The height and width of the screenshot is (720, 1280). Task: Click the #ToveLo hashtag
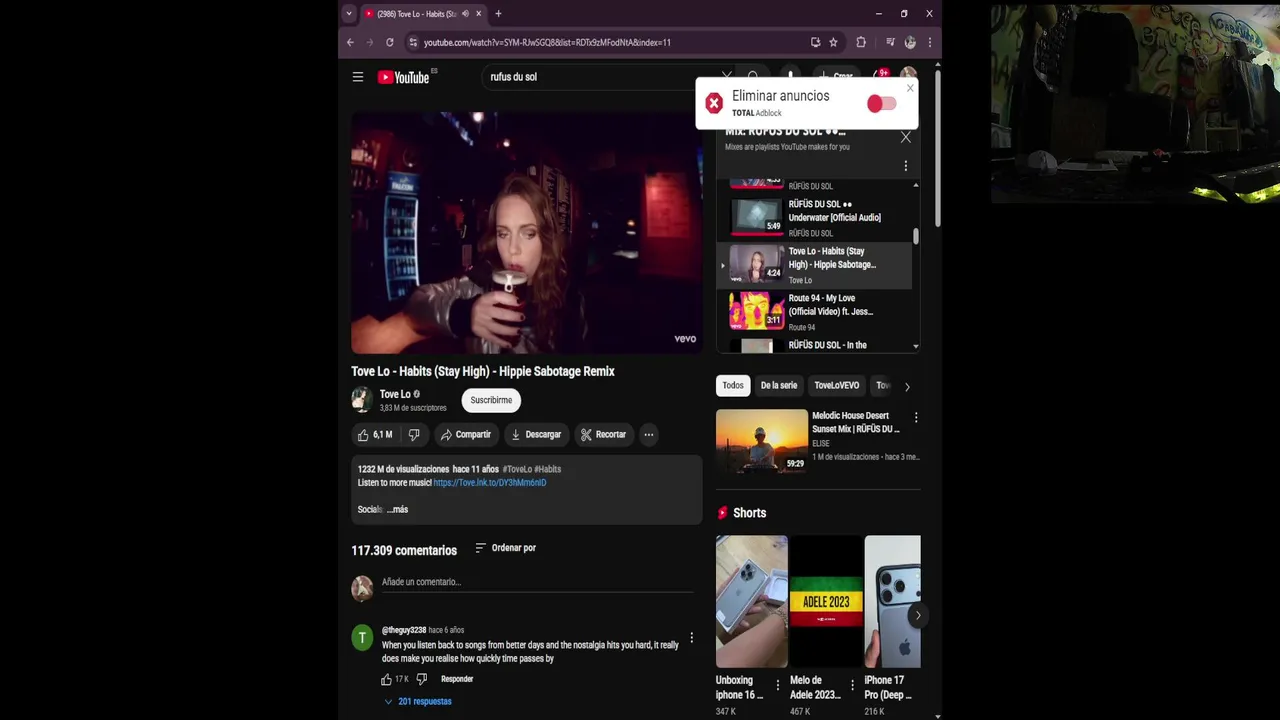[x=517, y=469]
